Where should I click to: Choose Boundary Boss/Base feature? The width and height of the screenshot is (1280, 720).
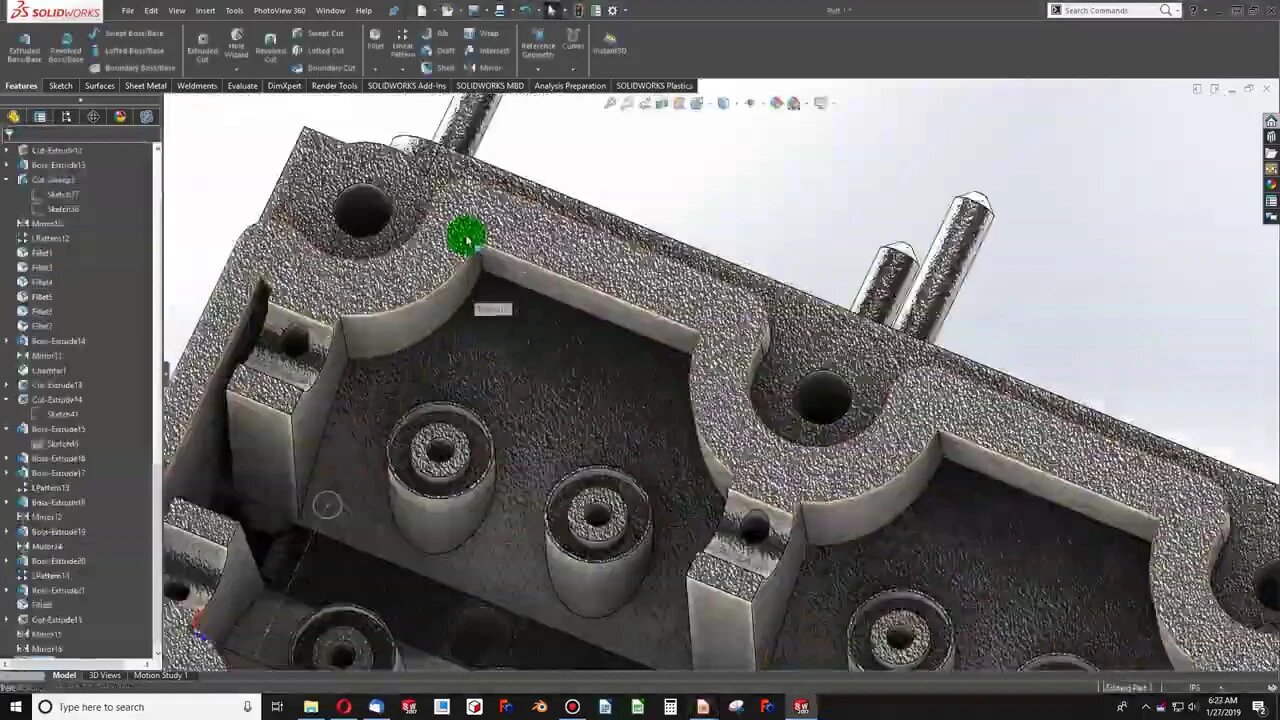(132, 68)
